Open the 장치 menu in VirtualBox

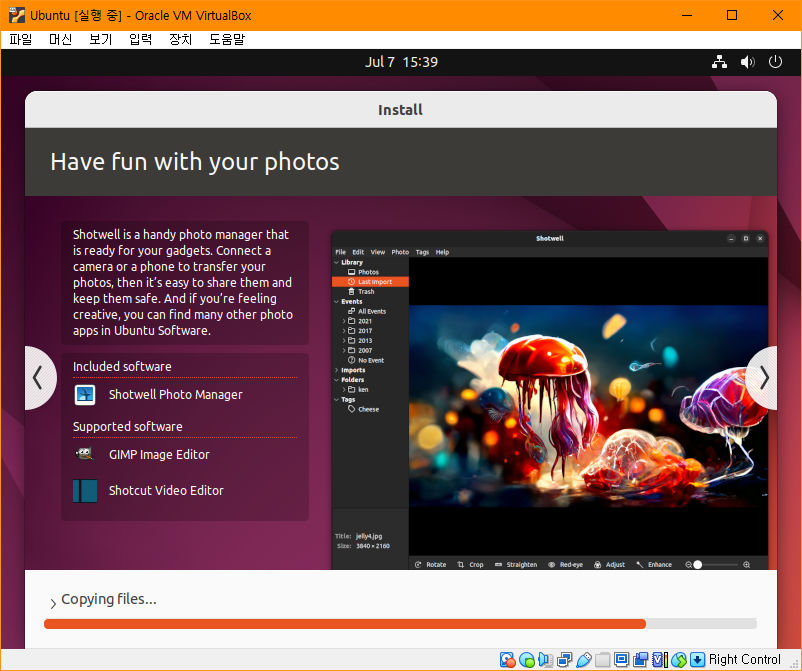pos(181,39)
